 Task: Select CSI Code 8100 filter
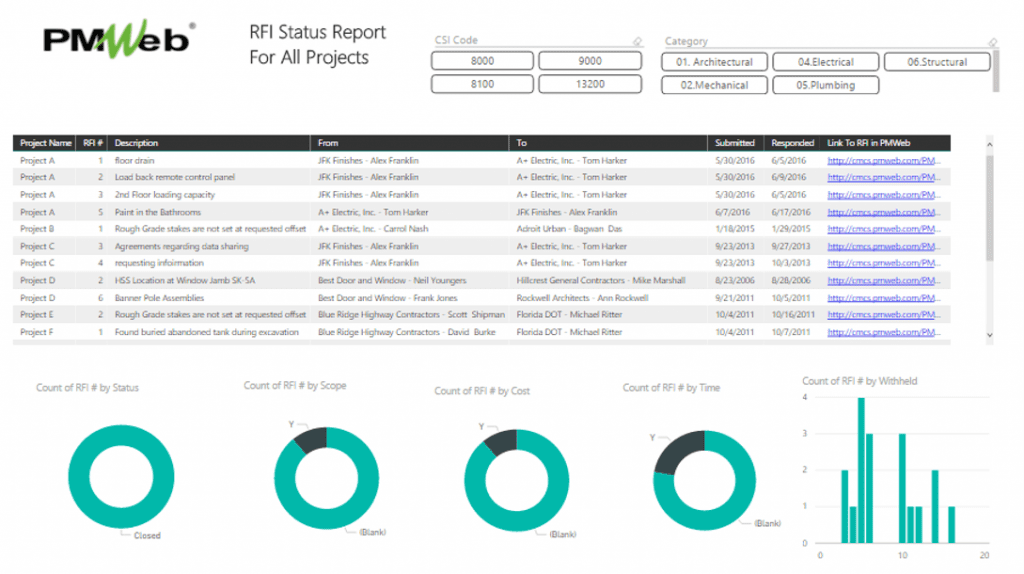pyautogui.click(x=482, y=84)
